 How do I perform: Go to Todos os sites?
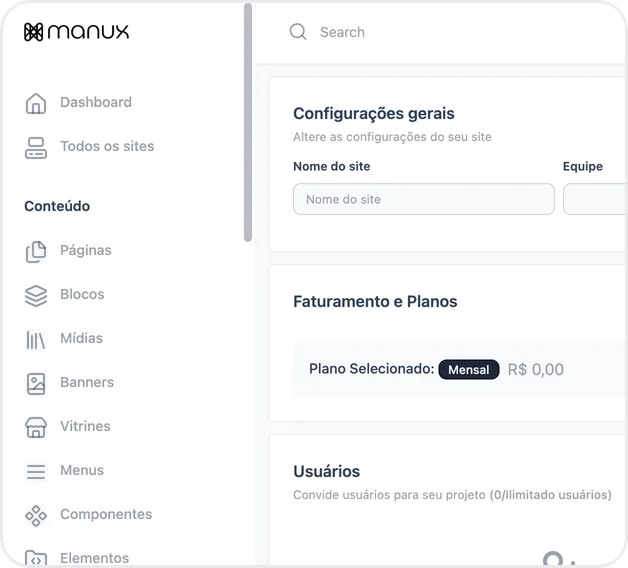pyautogui.click(x=107, y=146)
